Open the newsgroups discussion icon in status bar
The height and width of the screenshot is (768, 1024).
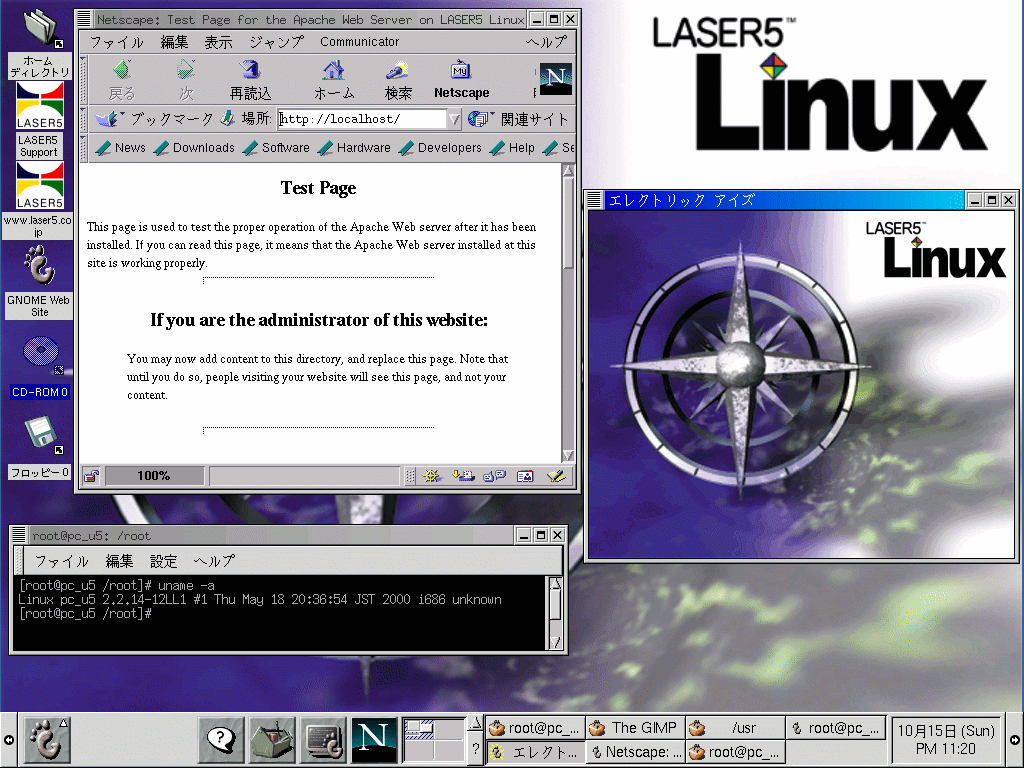494,476
